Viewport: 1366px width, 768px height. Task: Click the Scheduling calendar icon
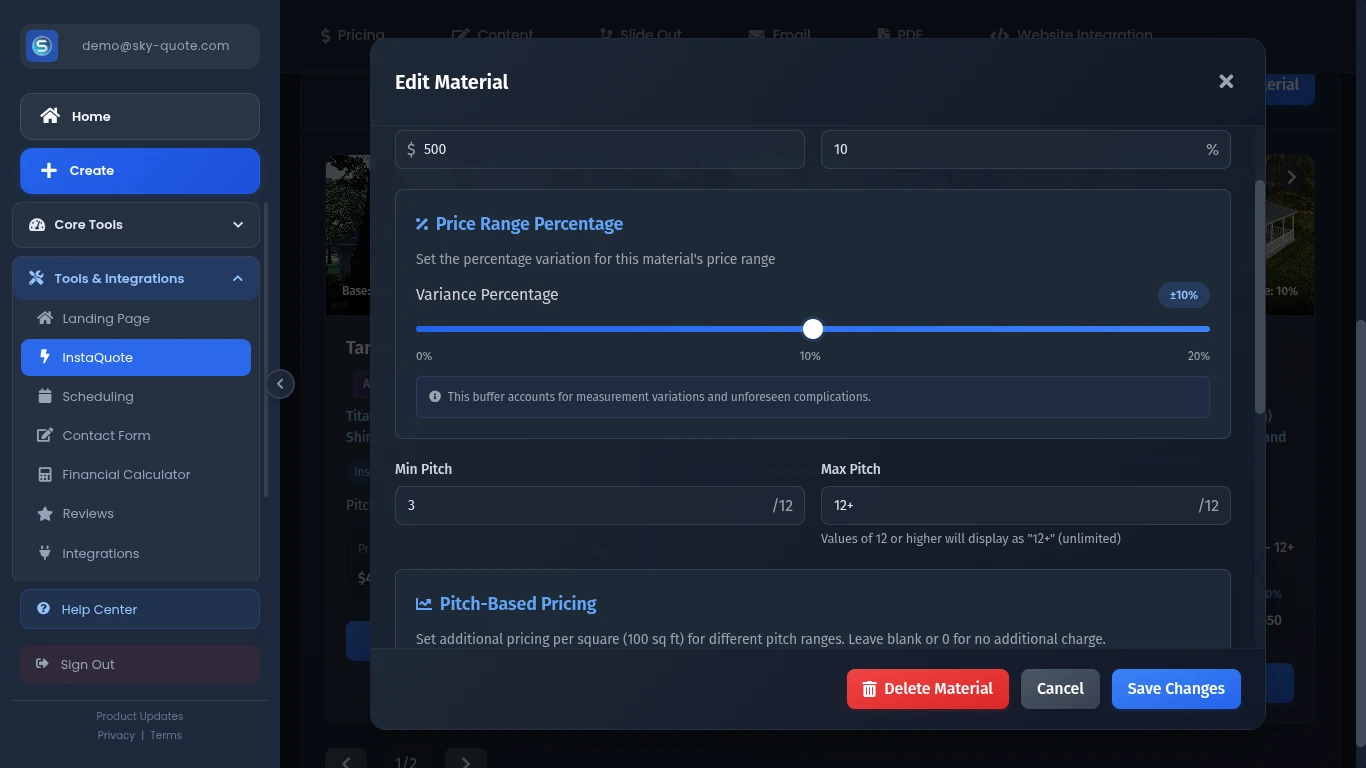coord(45,396)
